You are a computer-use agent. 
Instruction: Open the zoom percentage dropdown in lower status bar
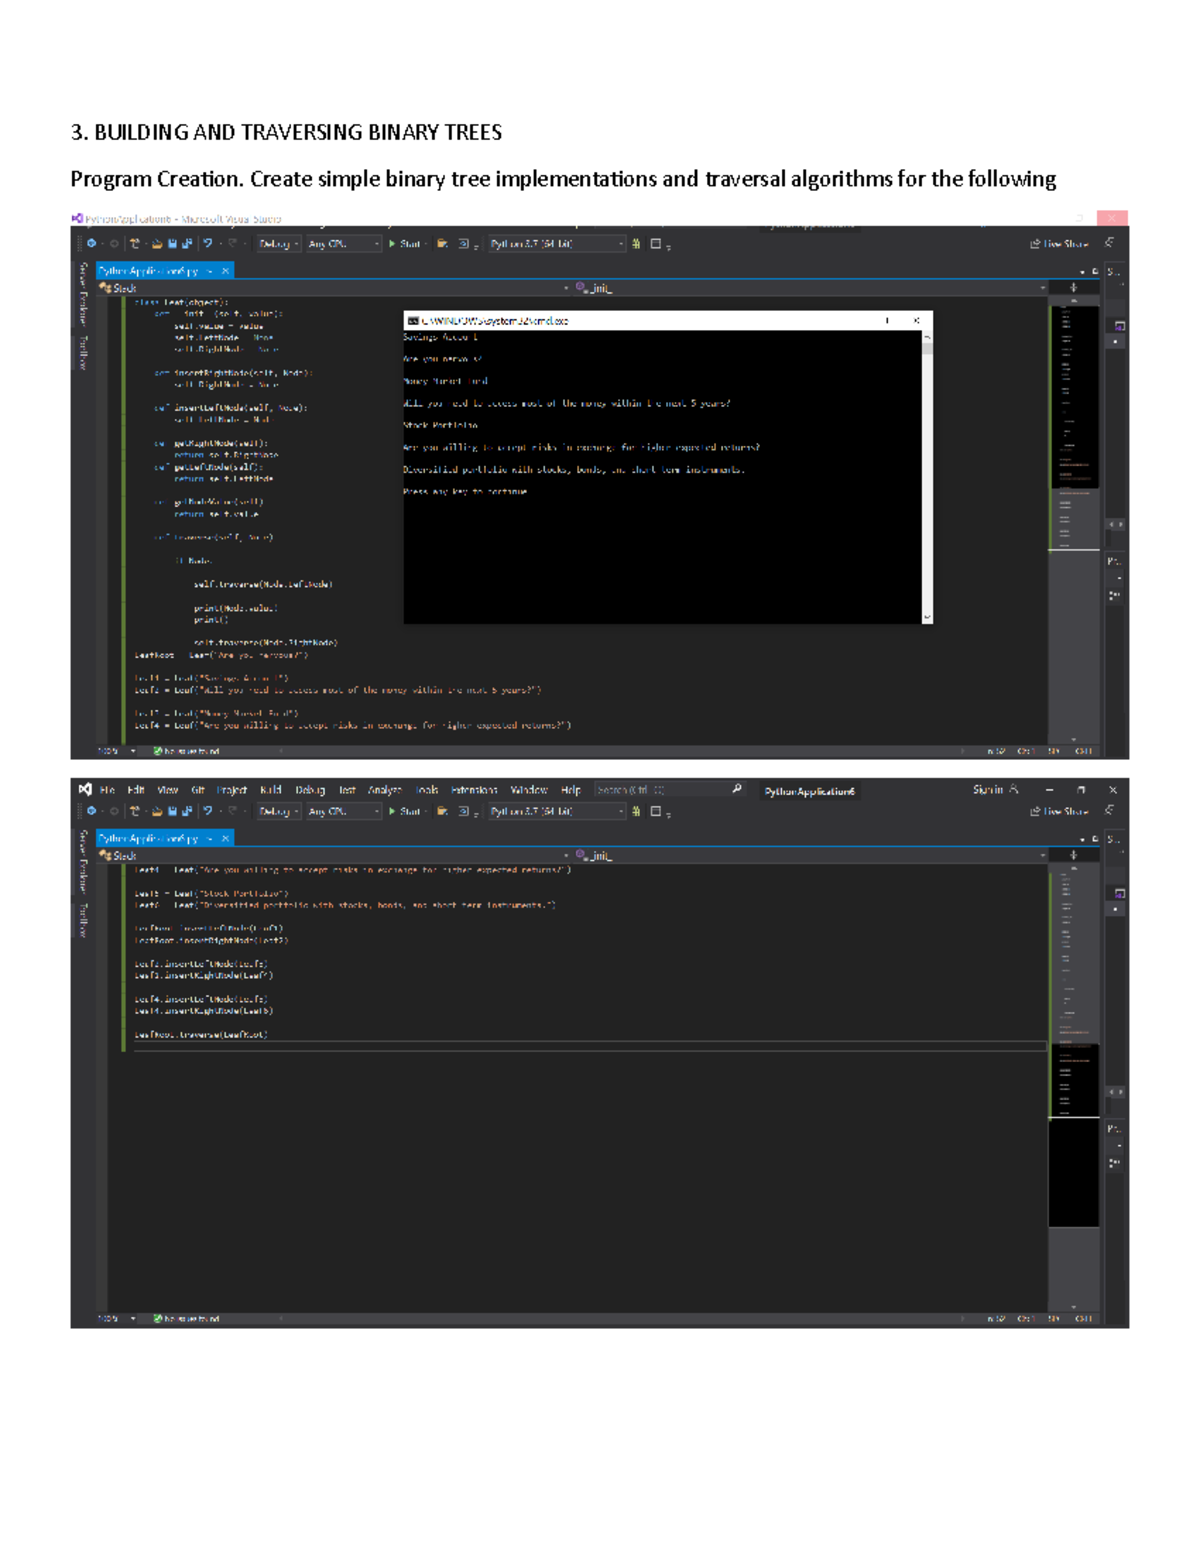133,1319
